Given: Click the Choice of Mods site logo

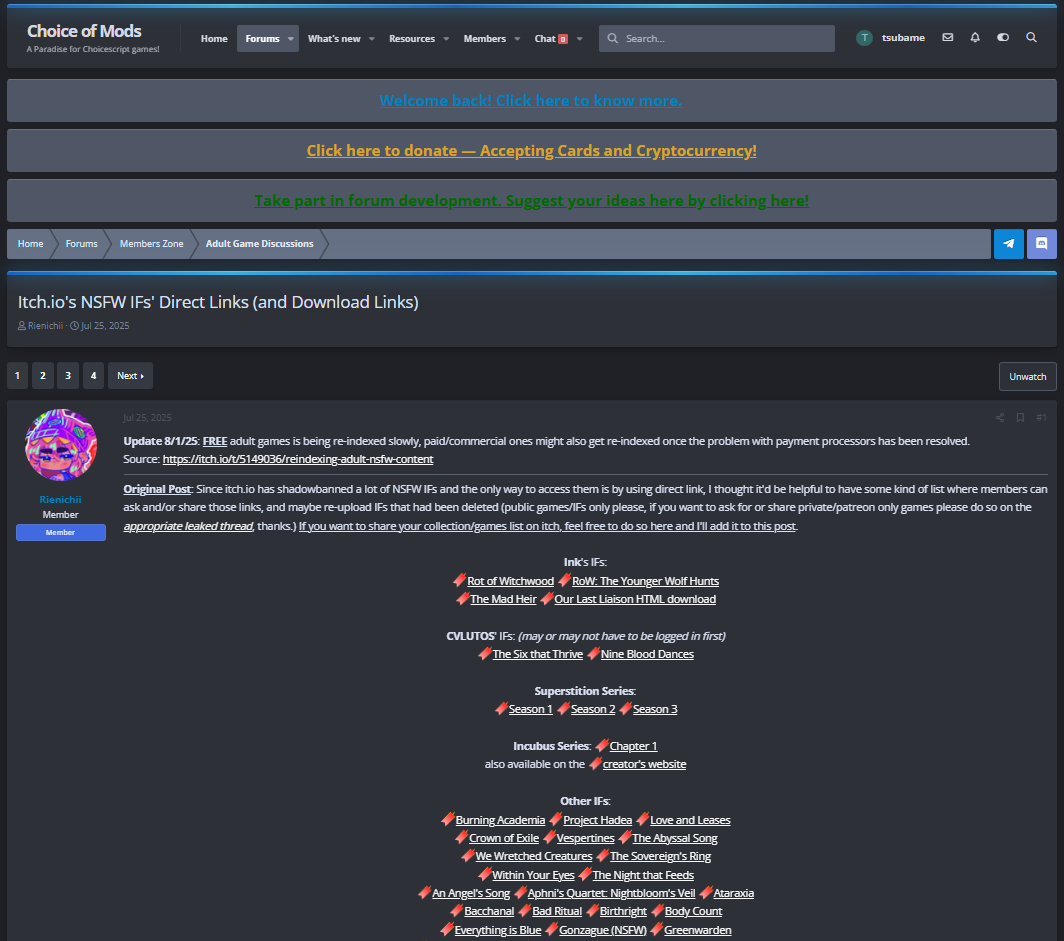Looking at the screenshot, I should tap(84, 31).
